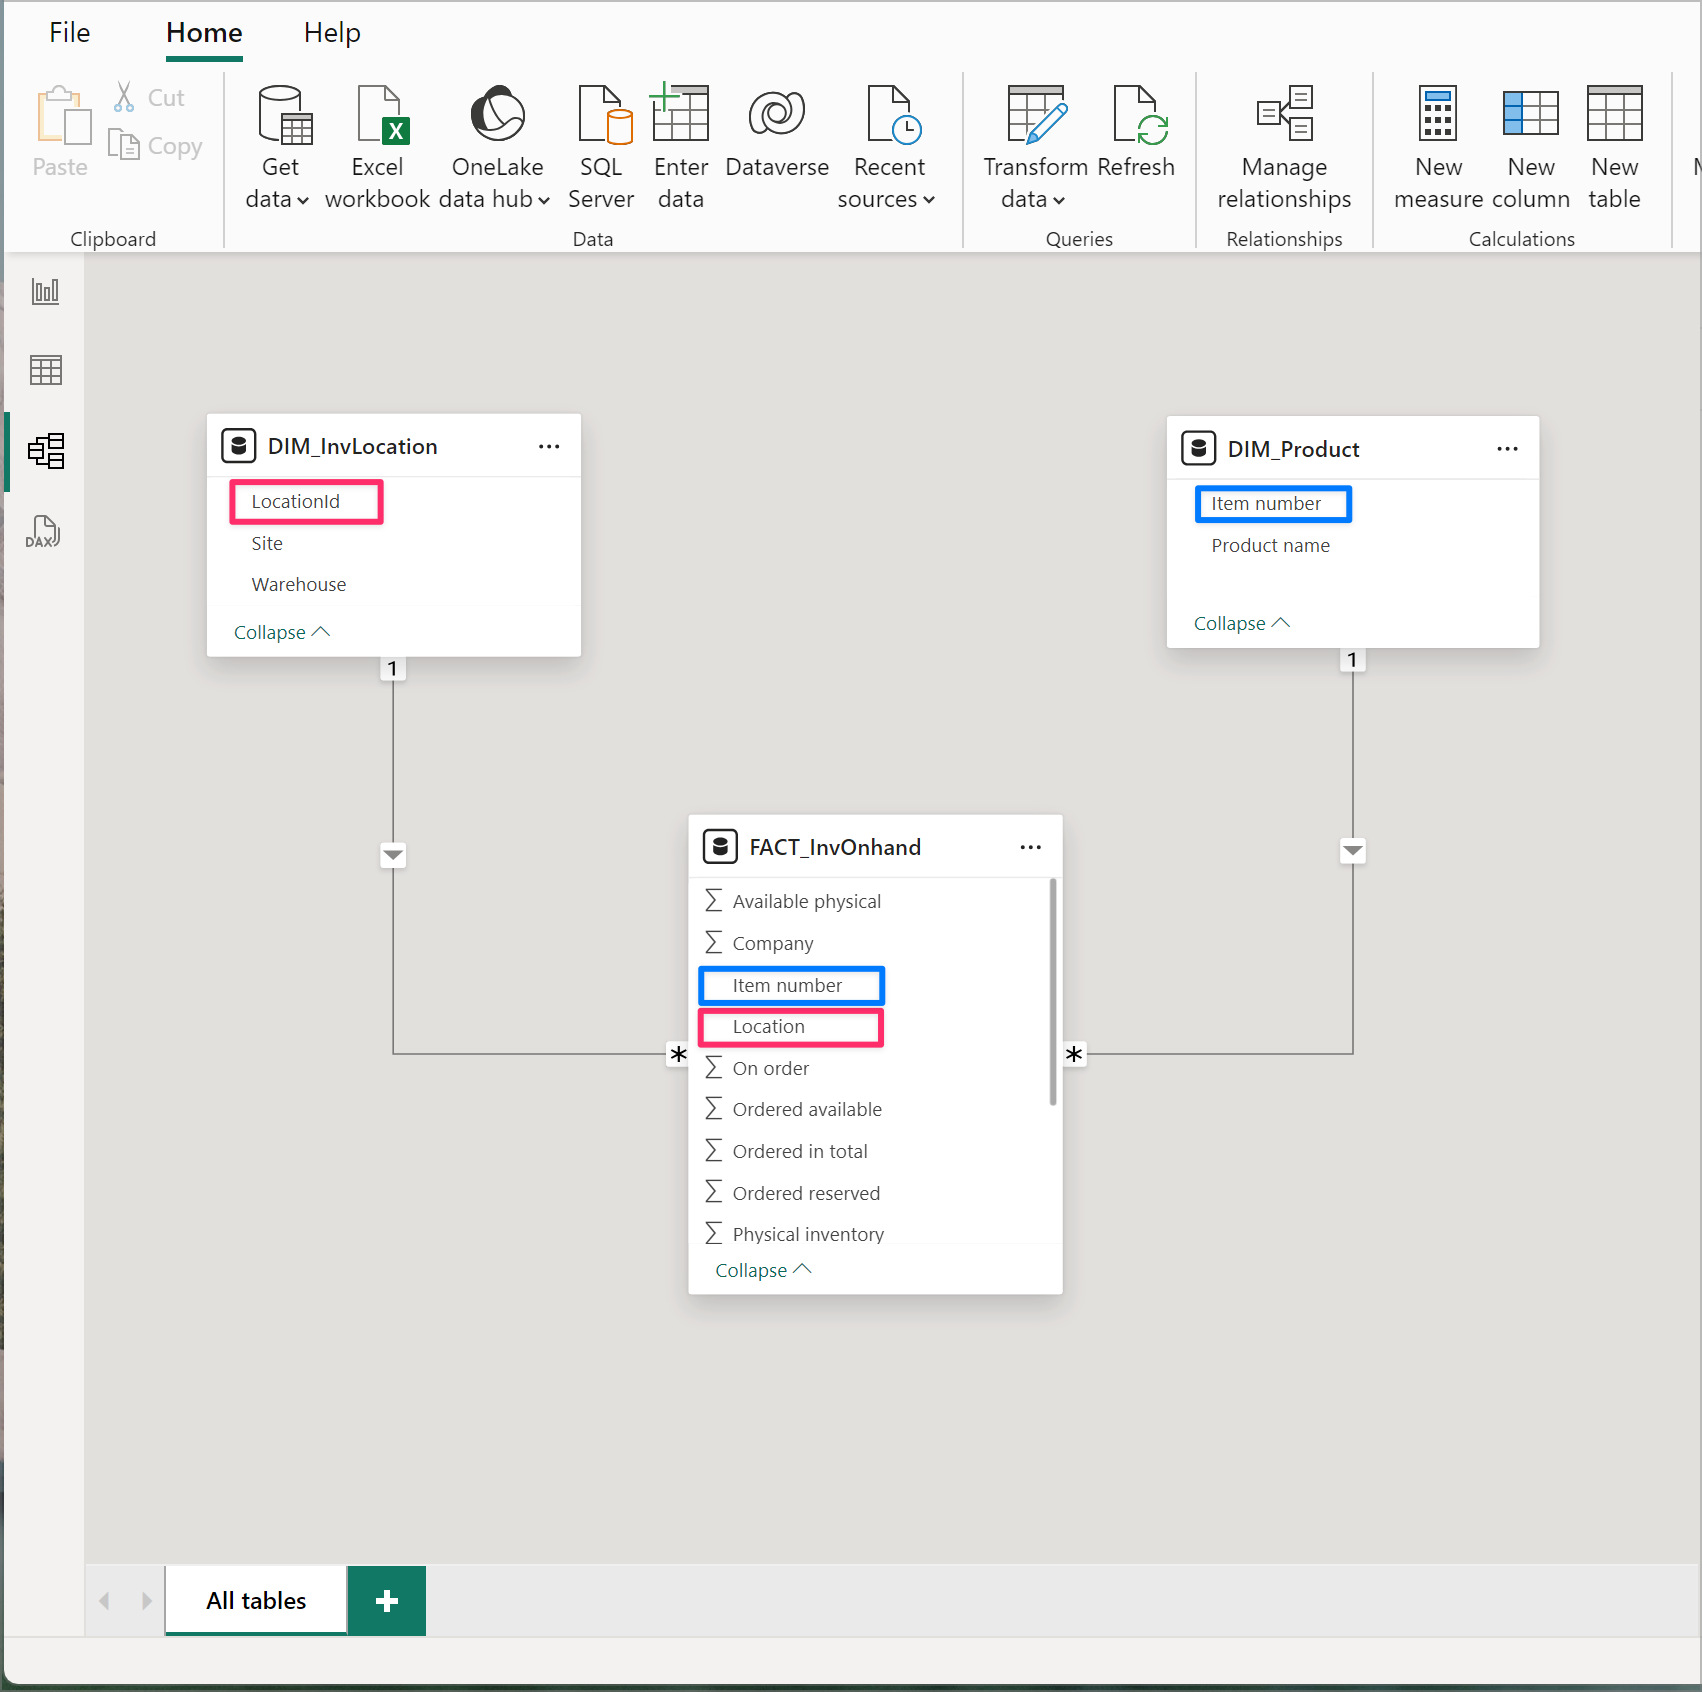The width and height of the screenshot is (1702, 1692).
Task: Open the Report view icon in sidebar
Action: (45, 291)
